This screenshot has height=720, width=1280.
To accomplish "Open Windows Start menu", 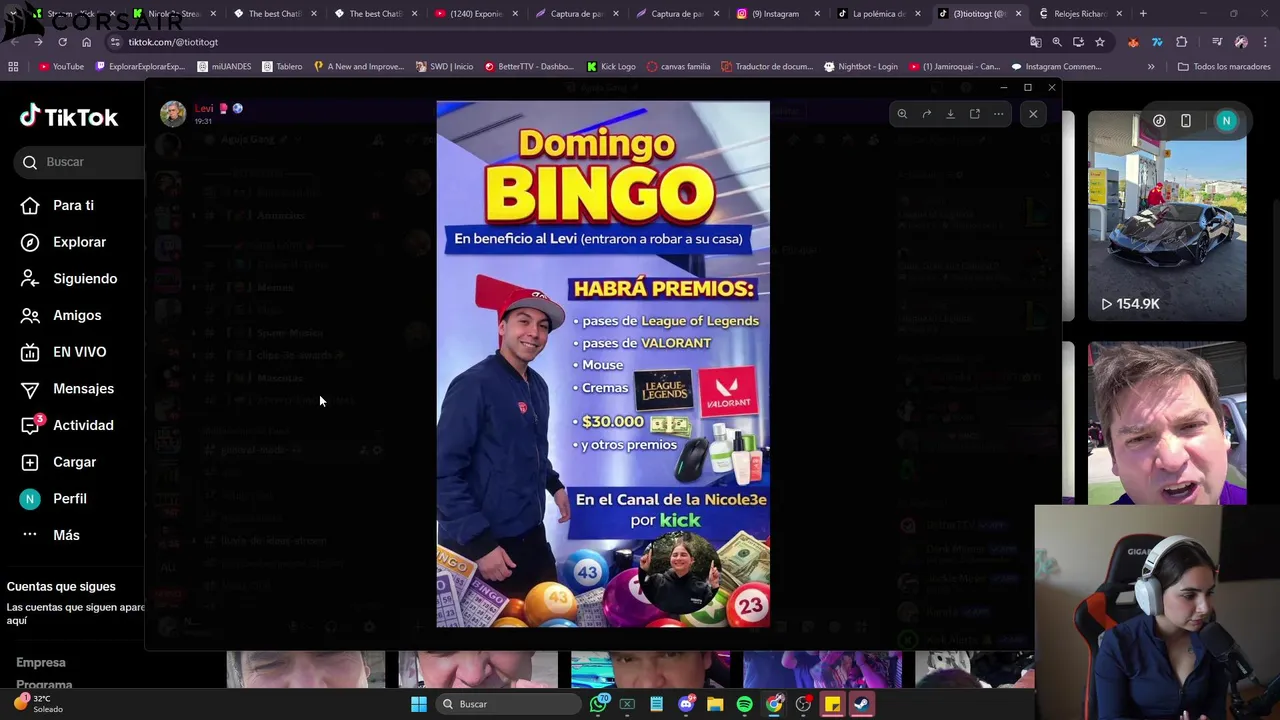I will [x=419, y=704].
